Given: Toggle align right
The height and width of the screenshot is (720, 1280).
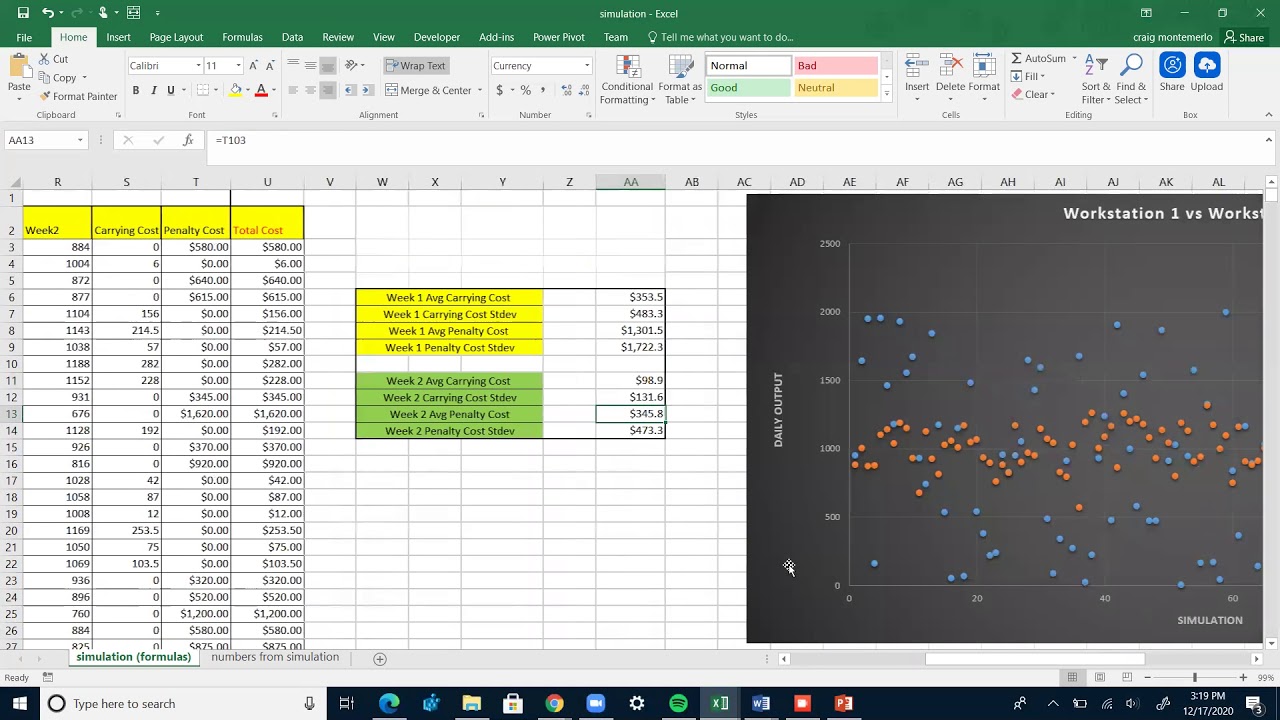Looking at the screenshot, I should click(329, 90).
